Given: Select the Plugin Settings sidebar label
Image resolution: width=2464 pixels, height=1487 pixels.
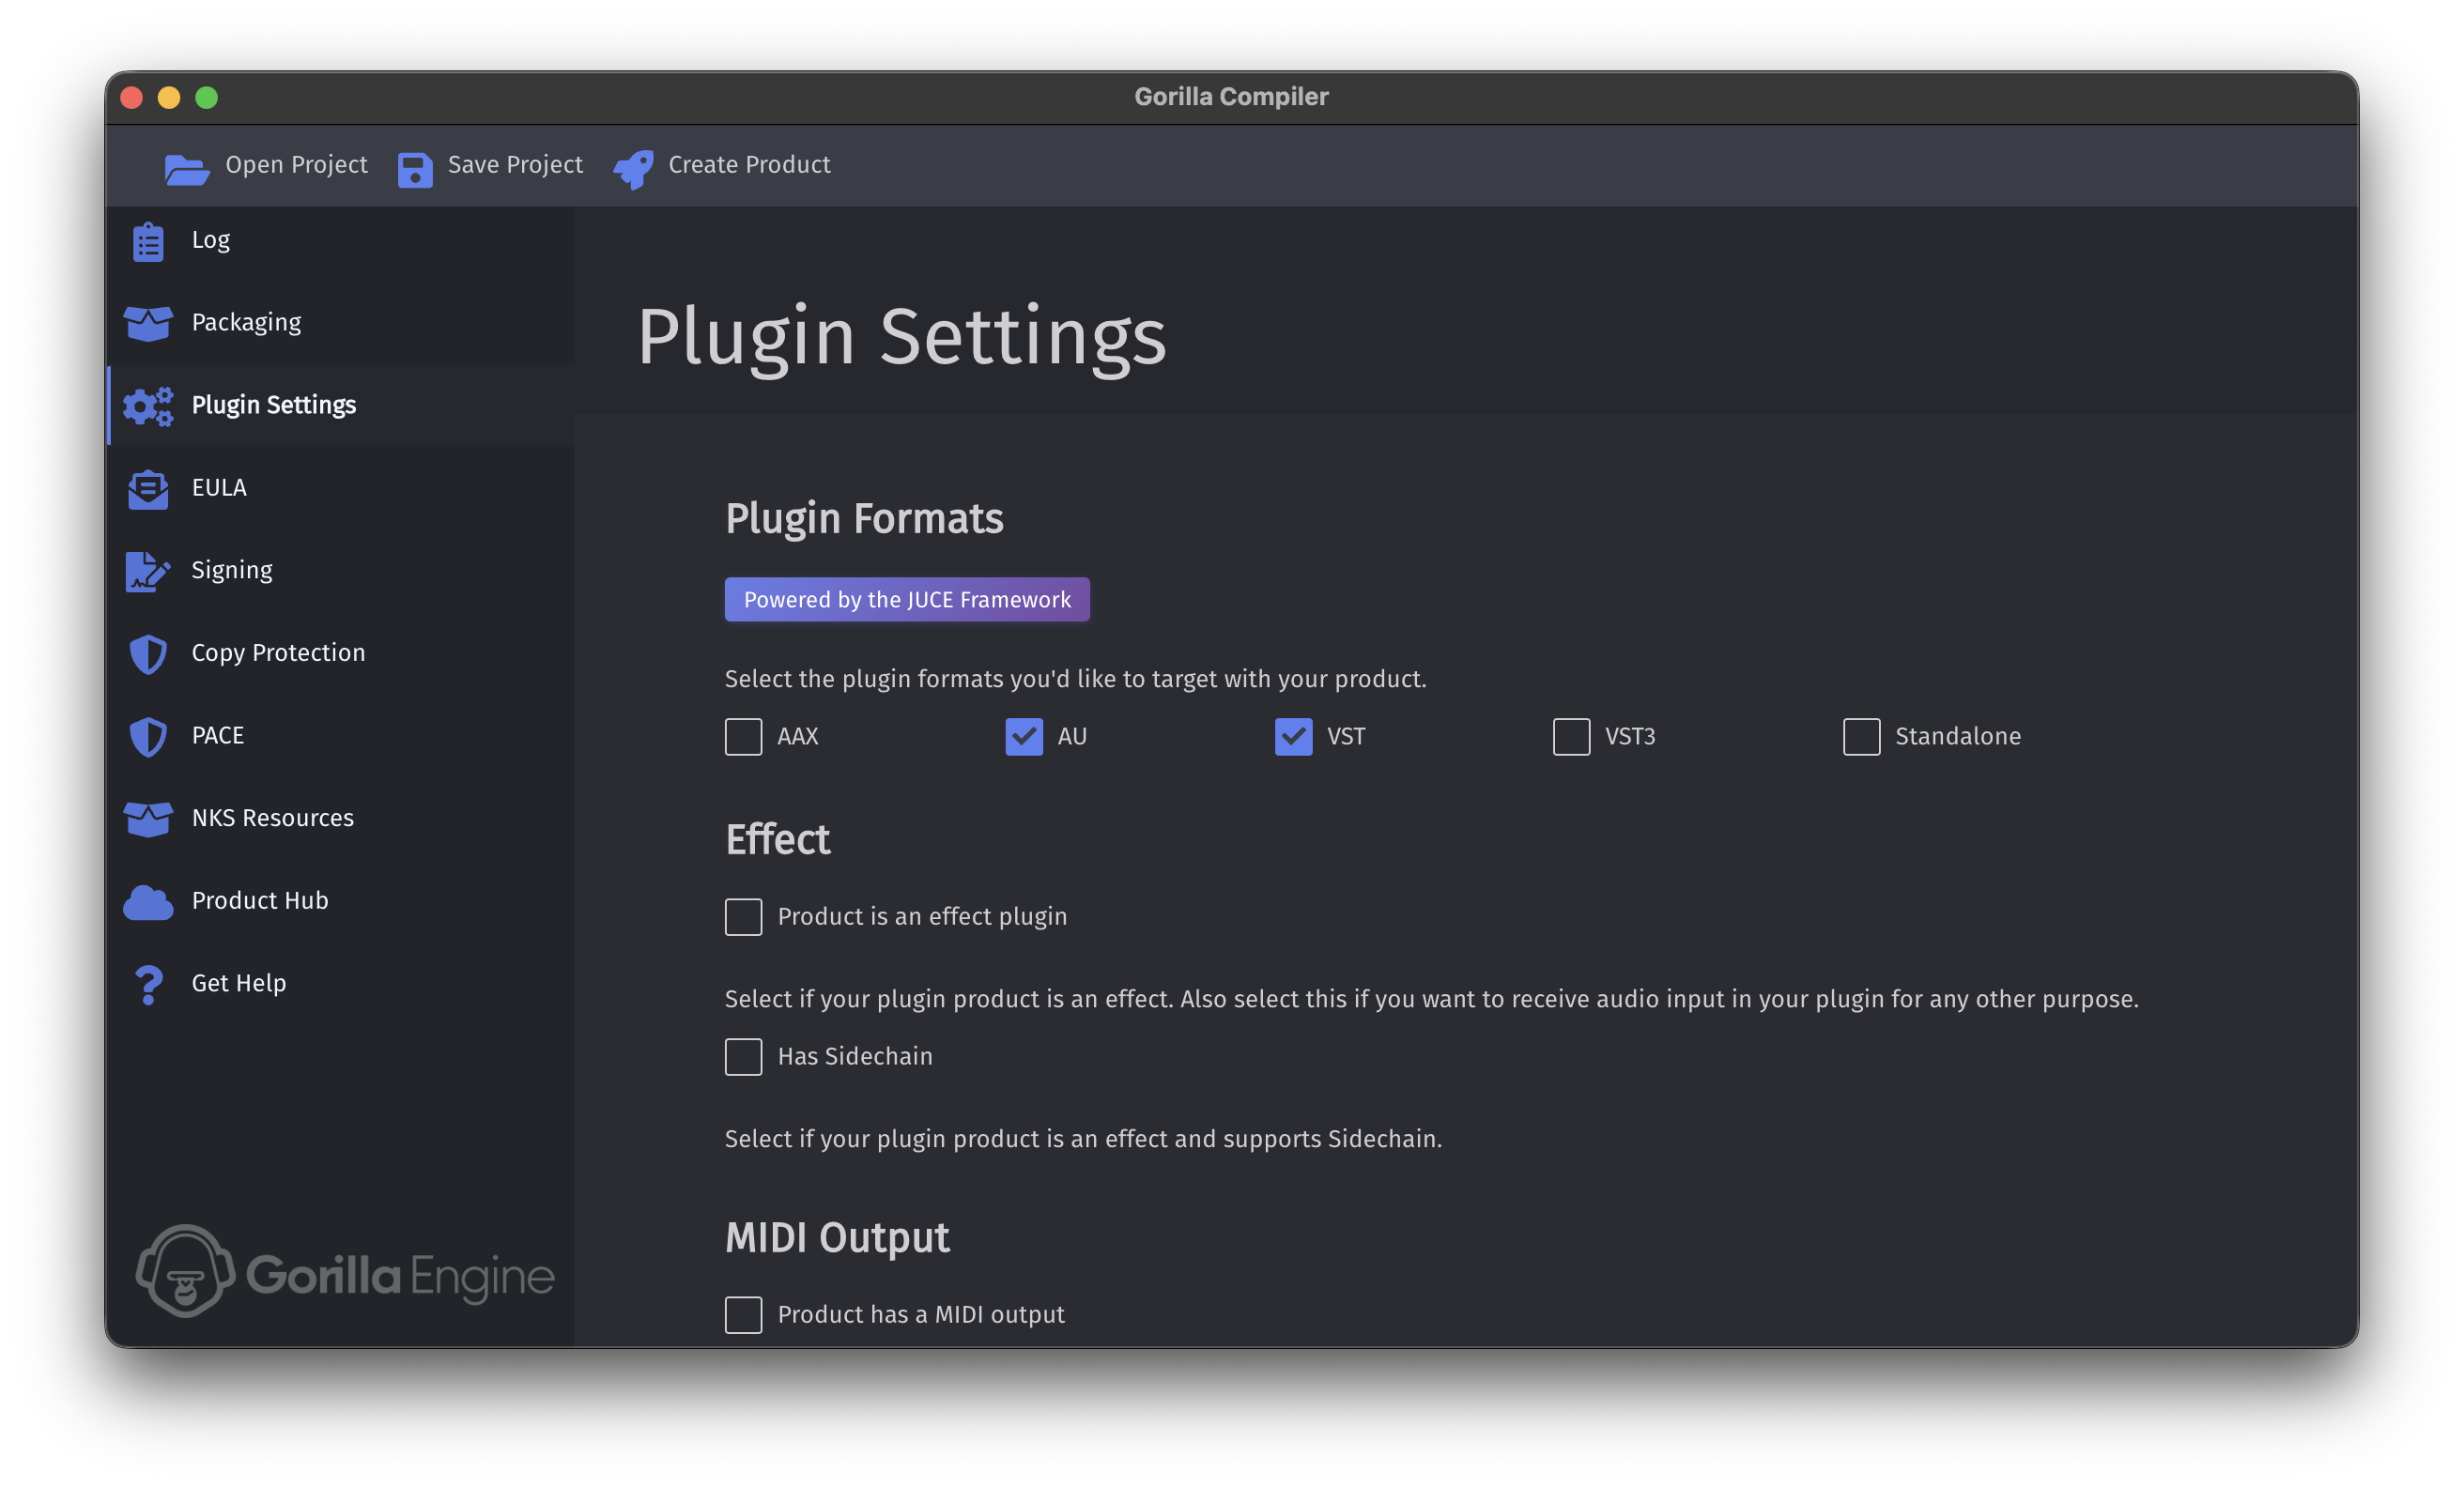Looking at the screenshot, I should (x=274, y=405).
